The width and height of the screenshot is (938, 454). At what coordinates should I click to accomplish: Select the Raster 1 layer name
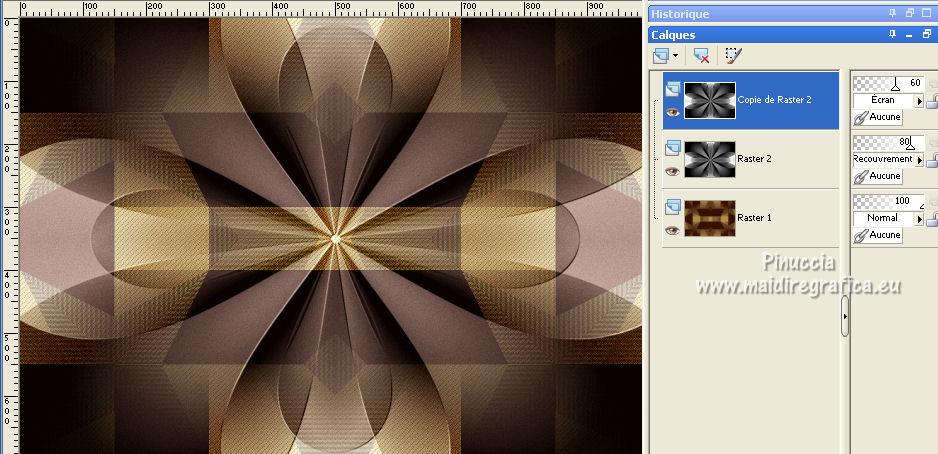pos(754,218)
